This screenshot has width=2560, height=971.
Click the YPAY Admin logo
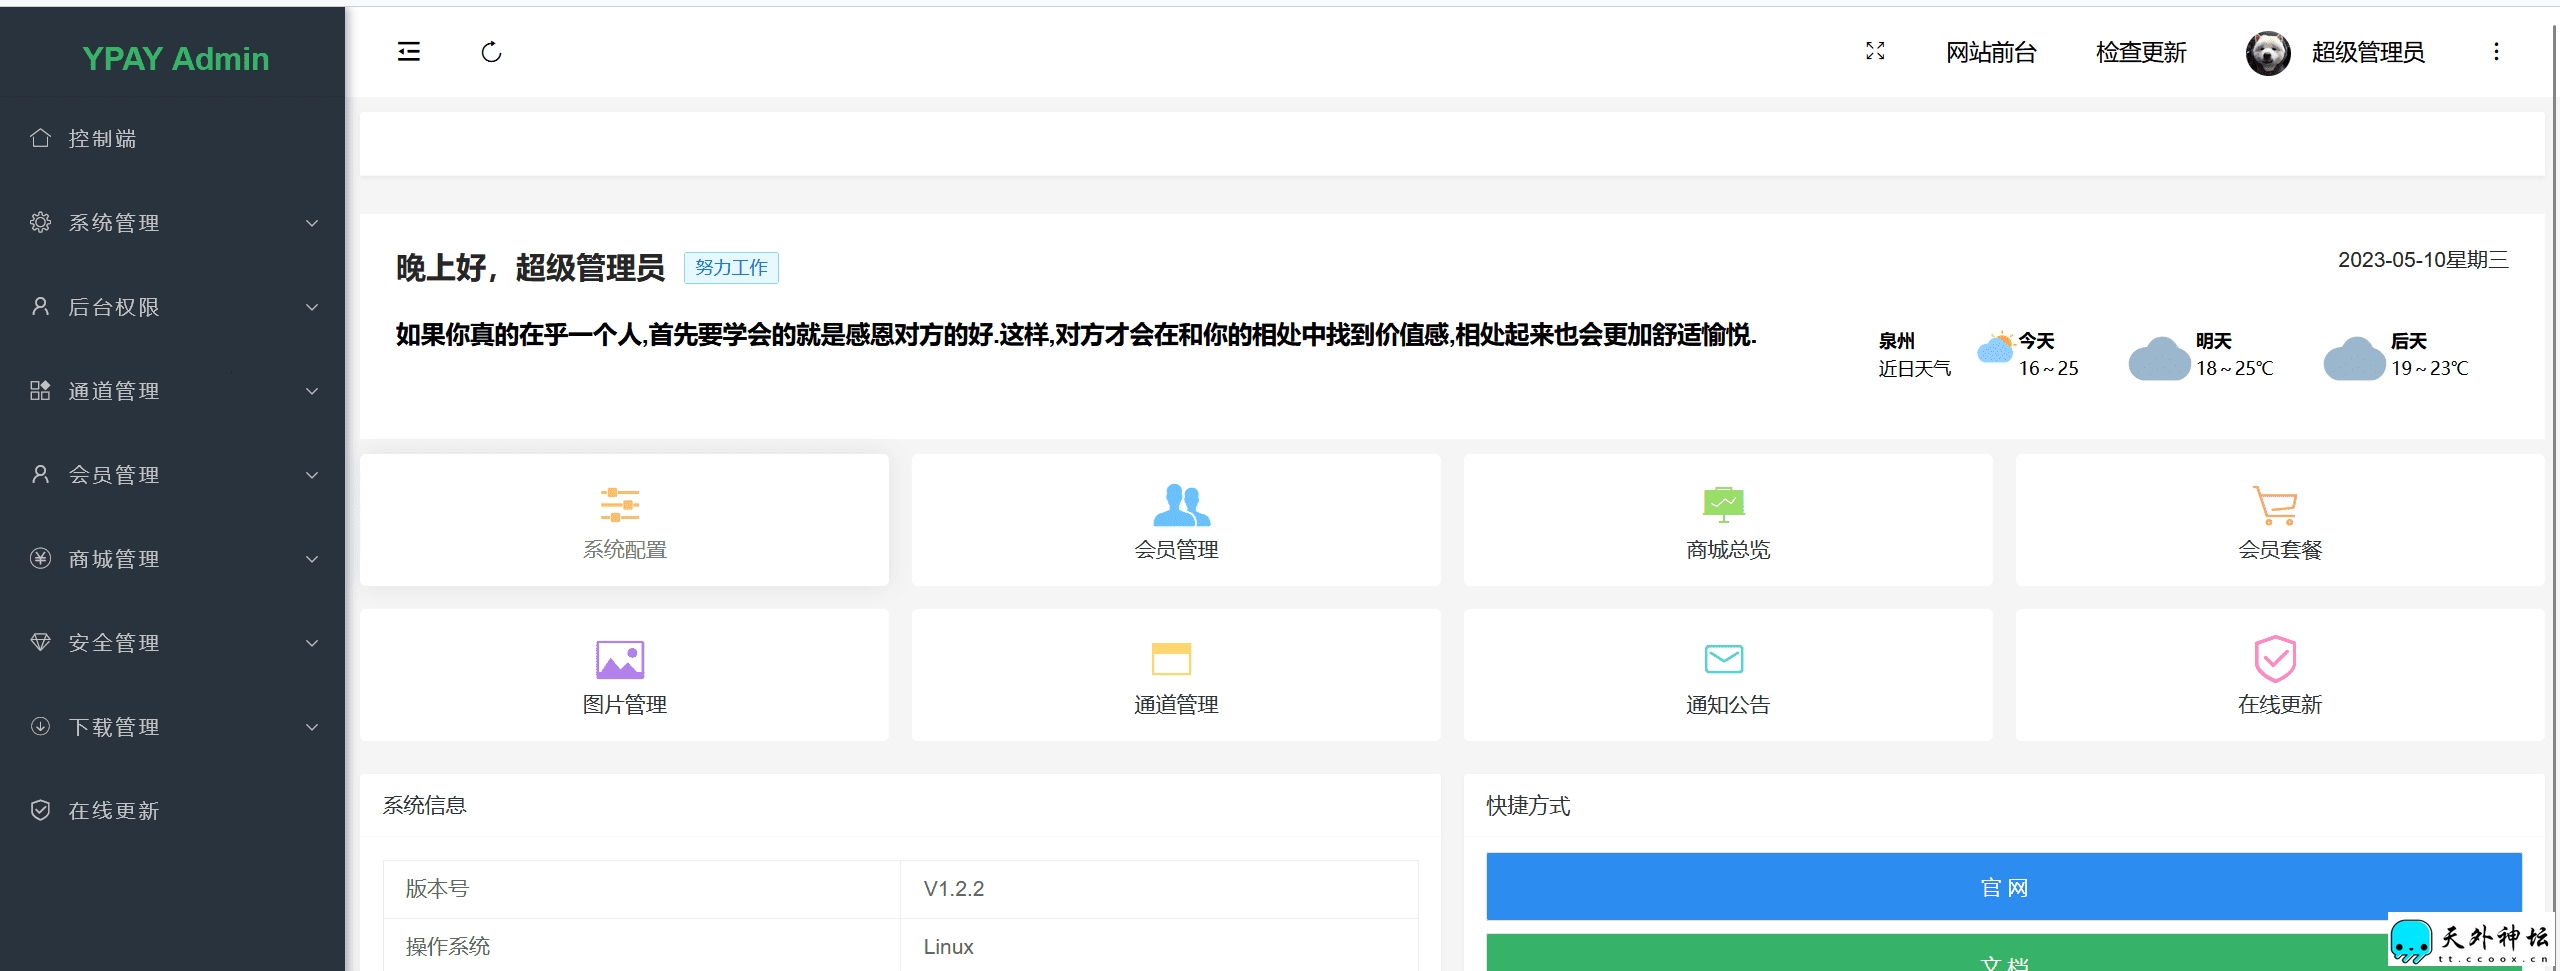pos(176,59)
